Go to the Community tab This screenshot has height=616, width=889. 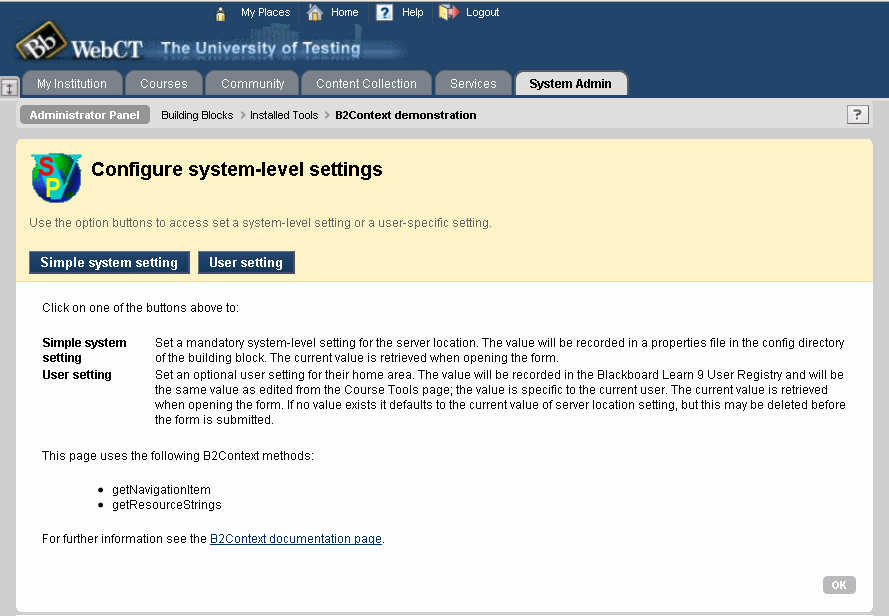click(253, 84)
